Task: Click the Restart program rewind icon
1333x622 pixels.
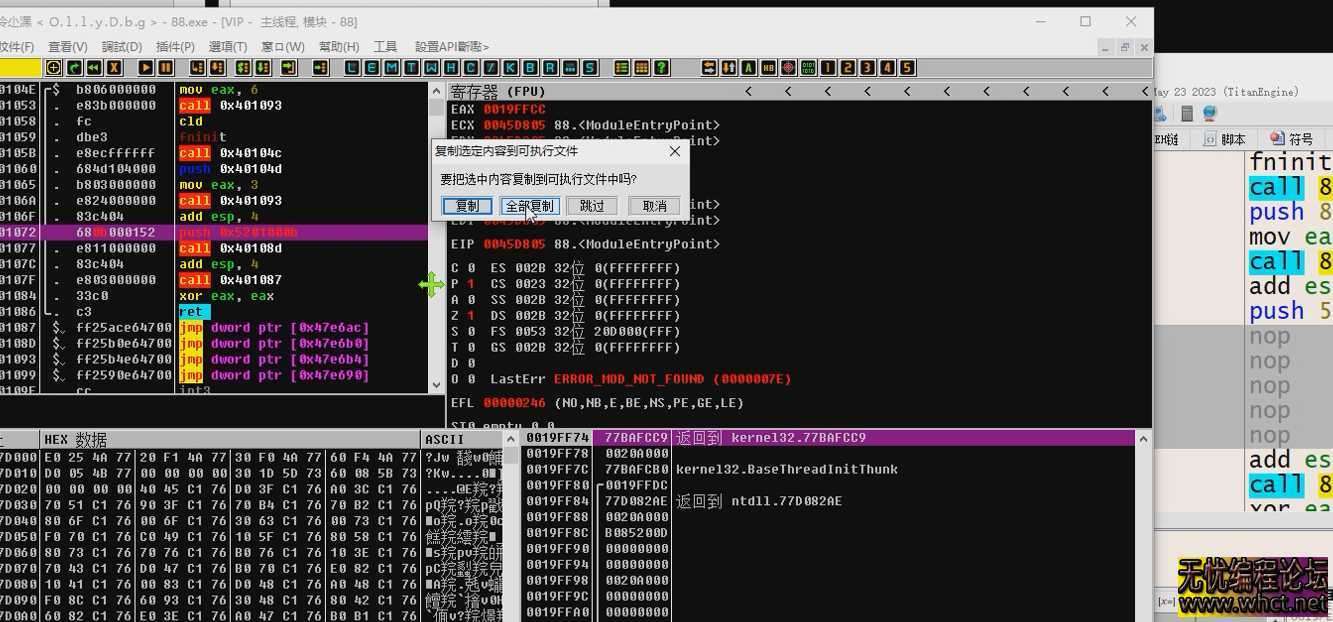Action: [93, 68]
